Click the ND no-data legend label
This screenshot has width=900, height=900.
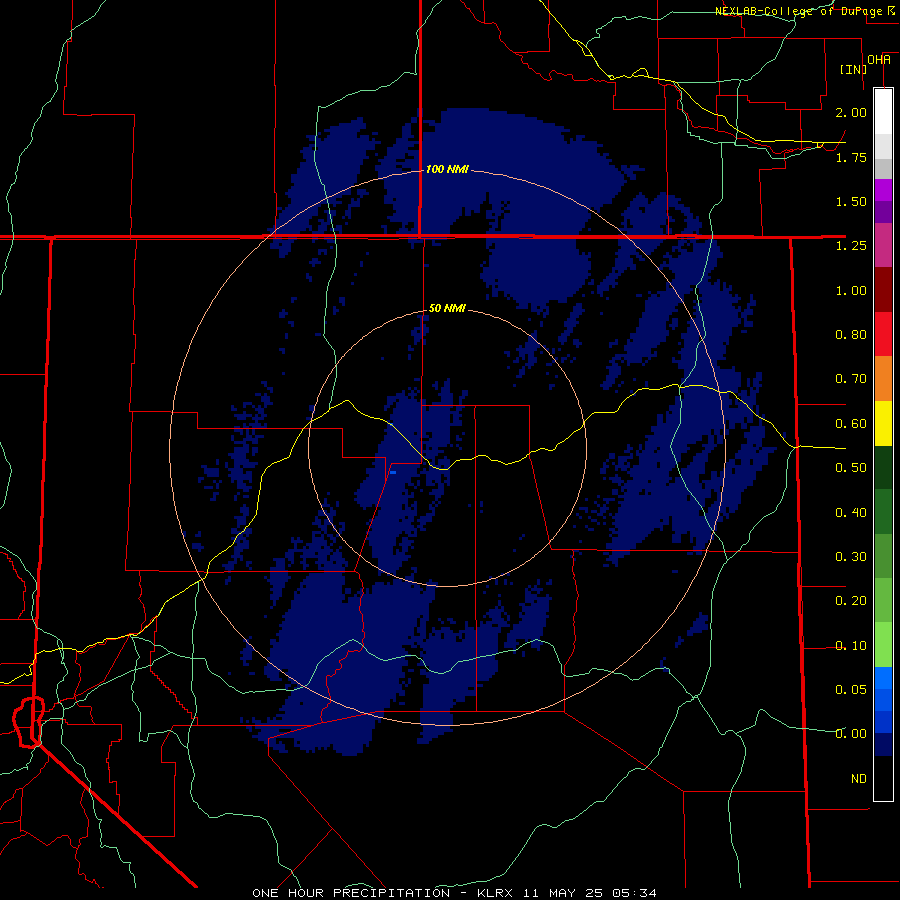pos(859,779)
